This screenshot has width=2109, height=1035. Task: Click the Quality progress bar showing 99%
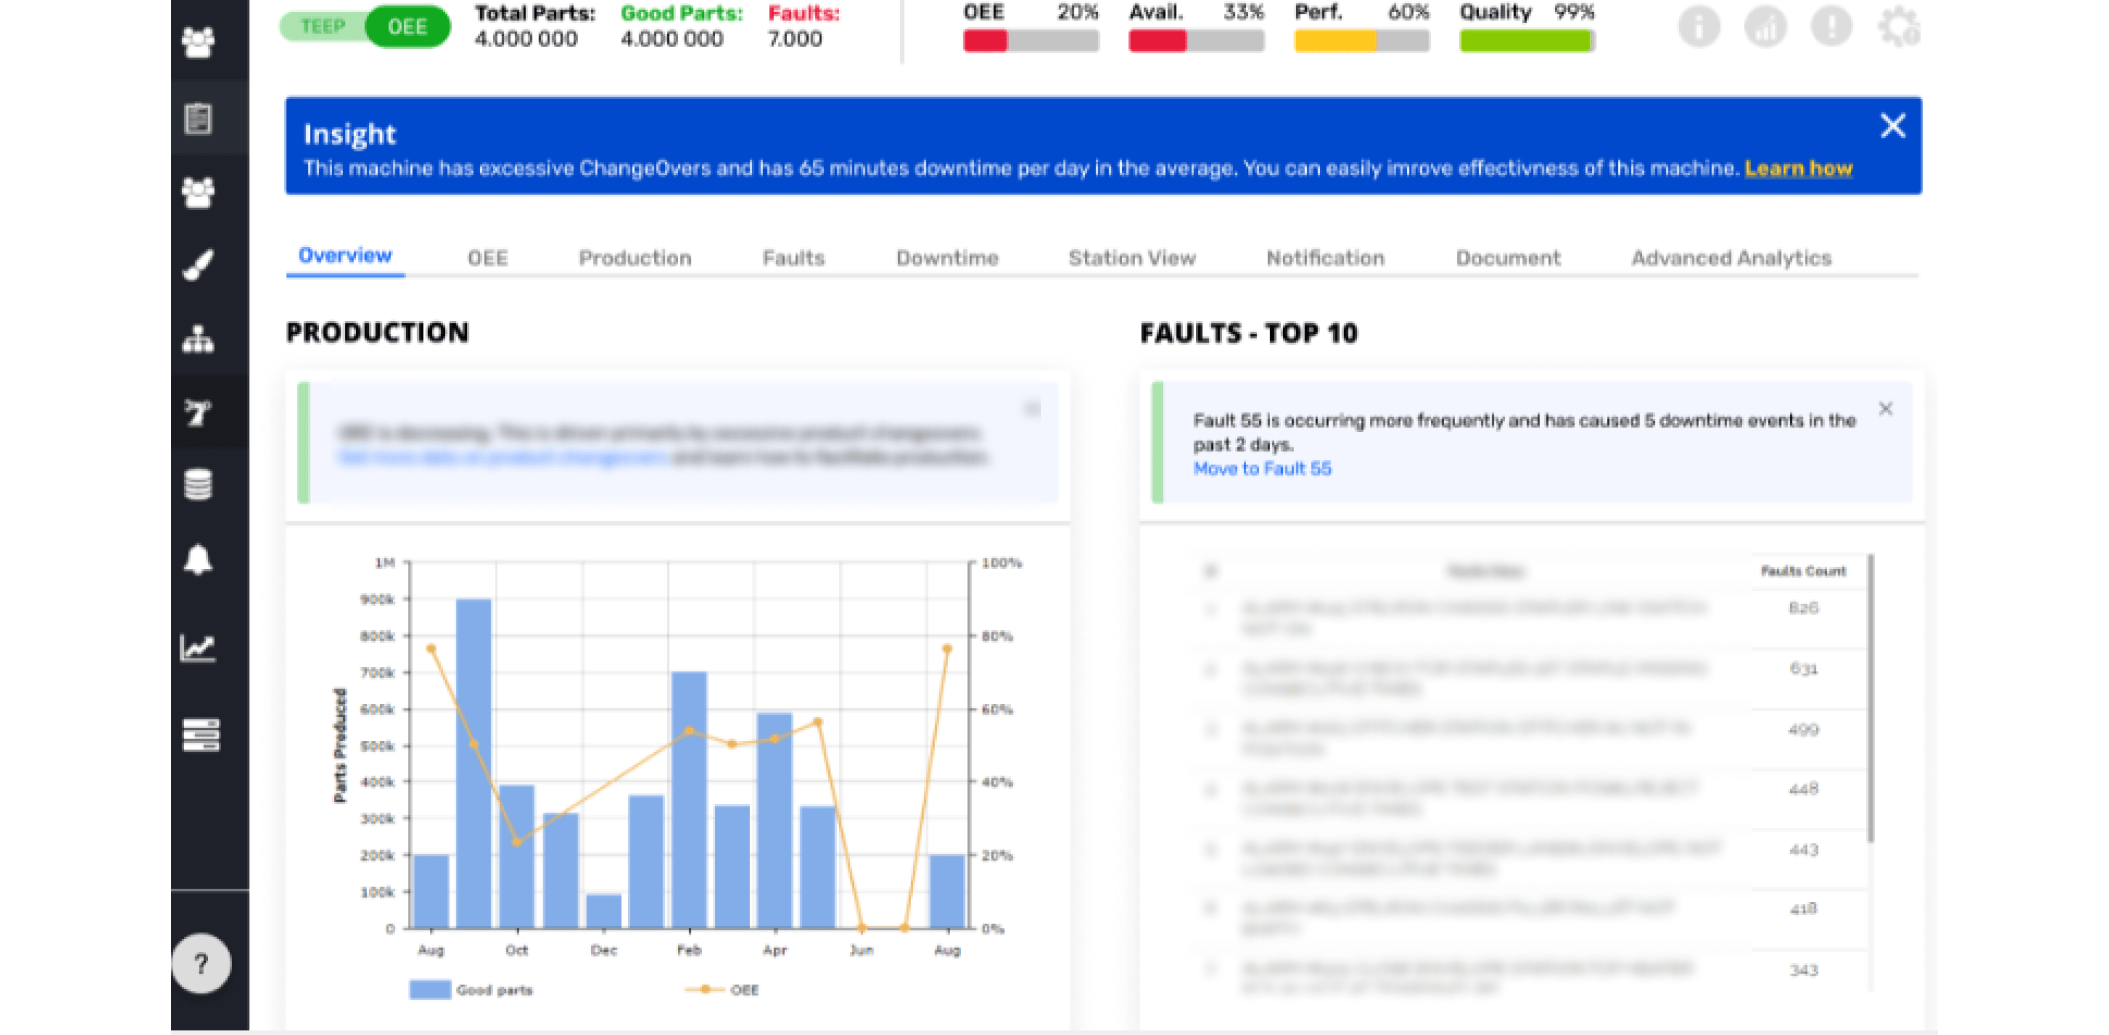coord(1527,40)
